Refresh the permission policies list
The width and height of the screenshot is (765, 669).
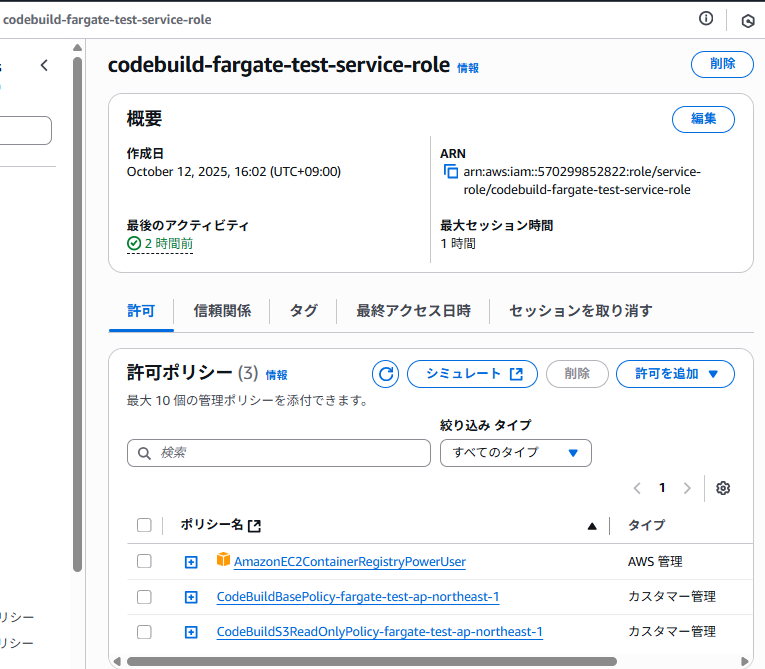click(x=385, y=374)
